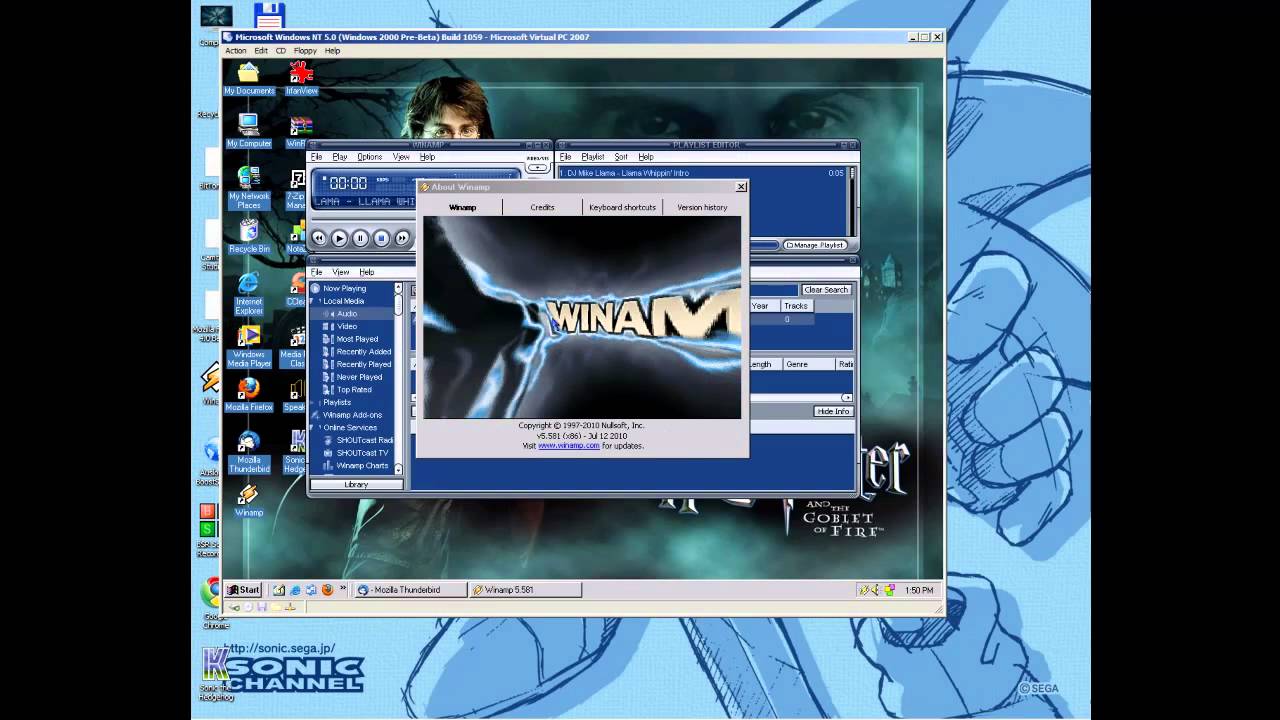Close the About Winamp dialog
The height and width of the screenshot is (720, 1280).
coord(741,187)
